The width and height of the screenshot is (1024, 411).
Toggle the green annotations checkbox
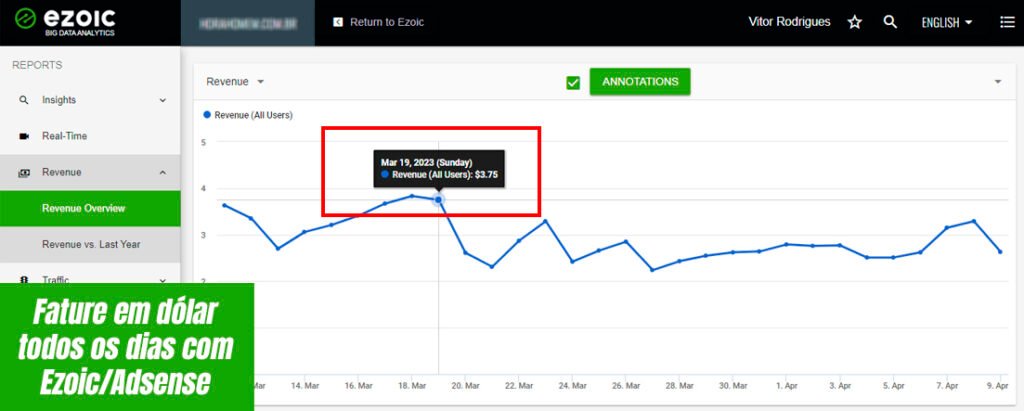point(573,82)
